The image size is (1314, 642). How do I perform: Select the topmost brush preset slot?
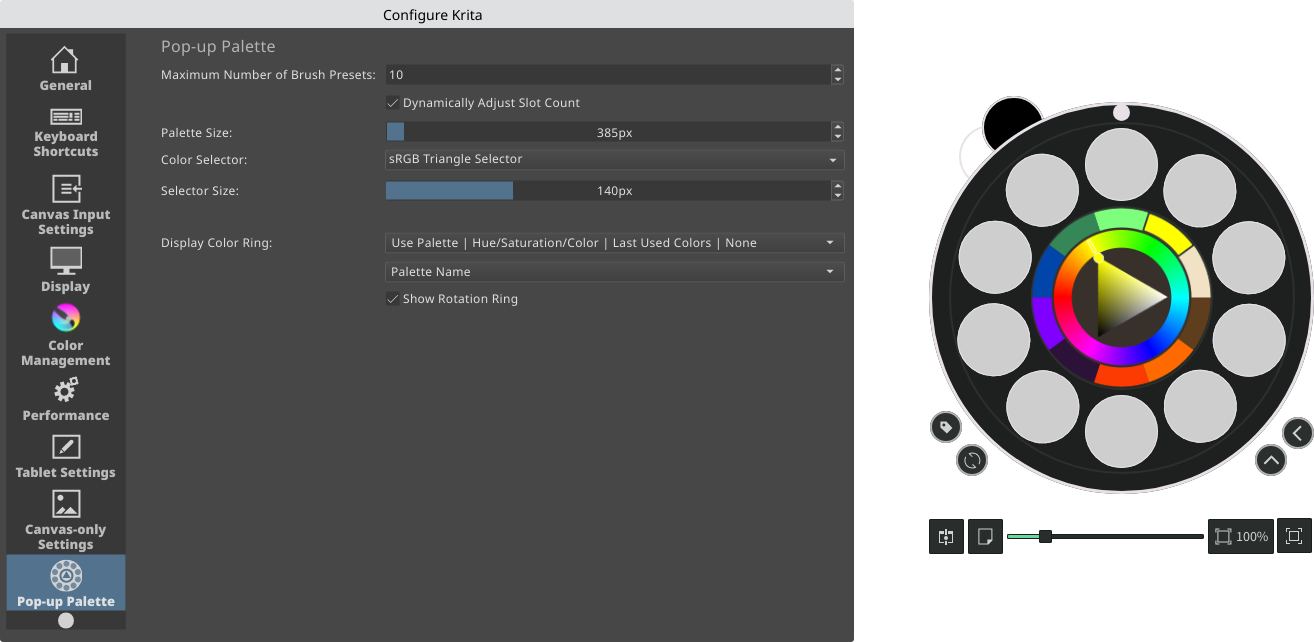point(1121,164)
